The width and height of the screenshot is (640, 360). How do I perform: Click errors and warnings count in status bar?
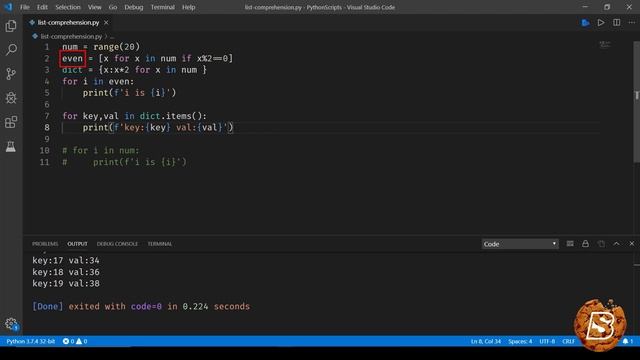75,341
